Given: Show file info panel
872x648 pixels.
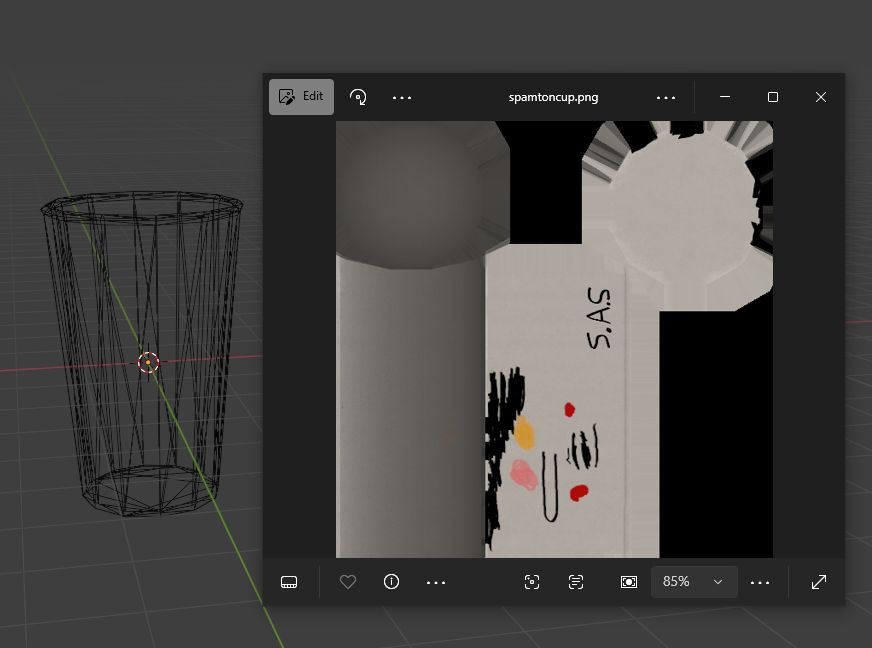Looking at the screenshot, I should pyautogui.click(x=392, y=582).
